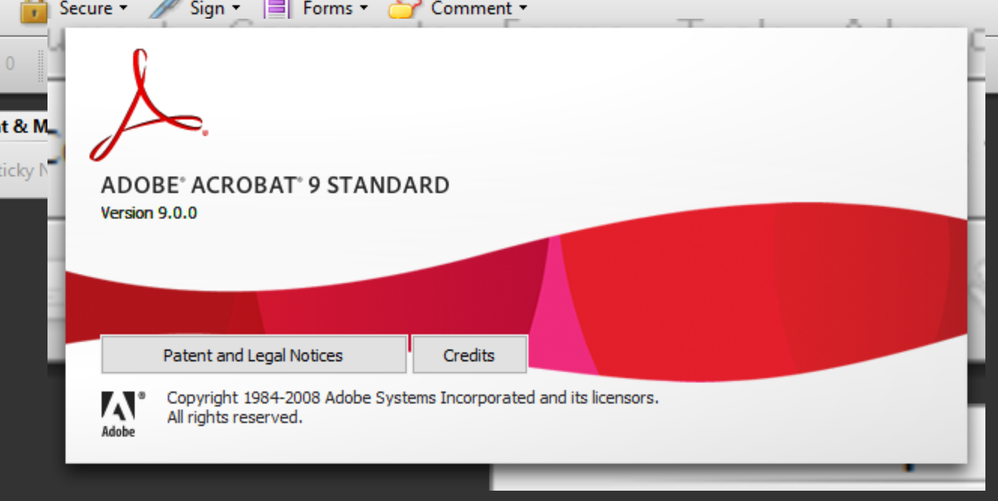Open the Forms toolbar menu
Viewport: 998px width, 501px height.
[335, 8]
